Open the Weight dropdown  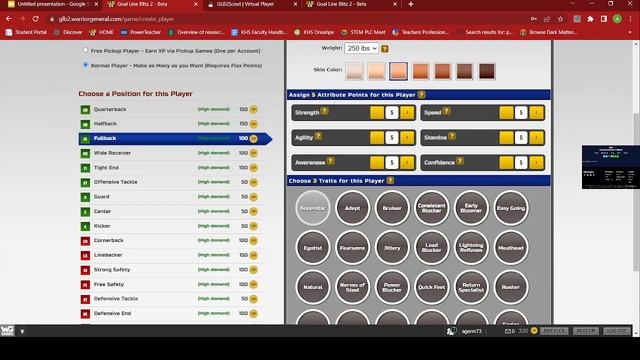click(361, 48)
